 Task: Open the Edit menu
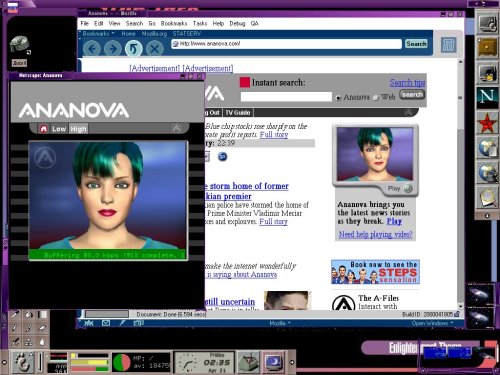pyautogui.click(x=98, y=23)
